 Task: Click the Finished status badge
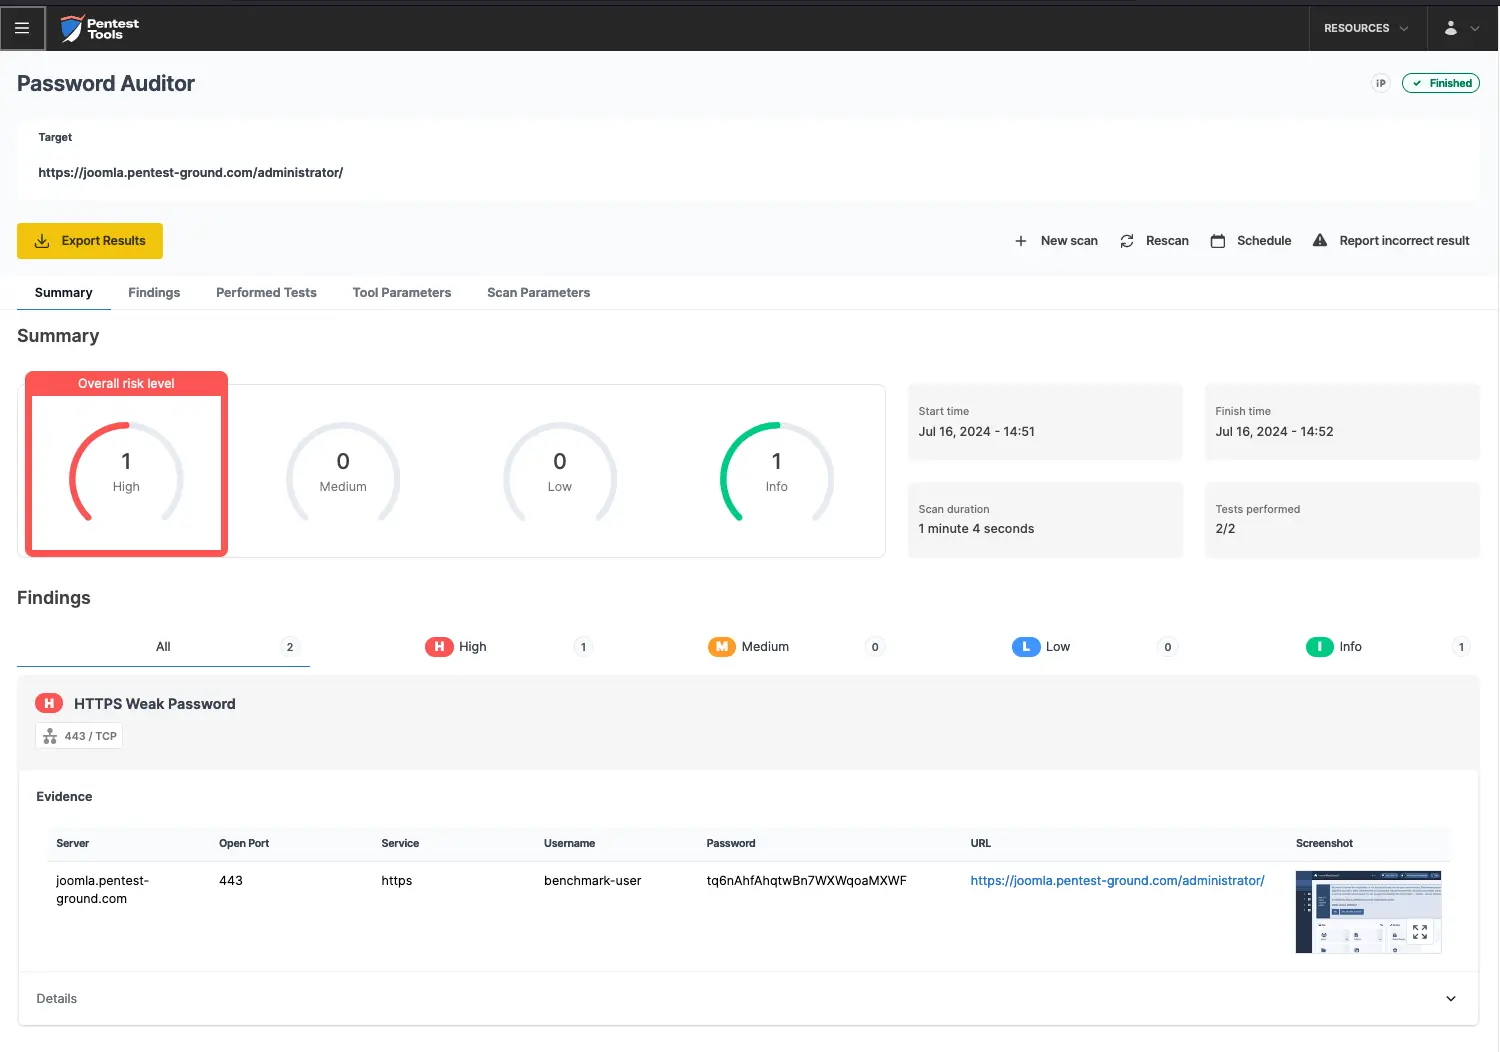point(1441,83)
